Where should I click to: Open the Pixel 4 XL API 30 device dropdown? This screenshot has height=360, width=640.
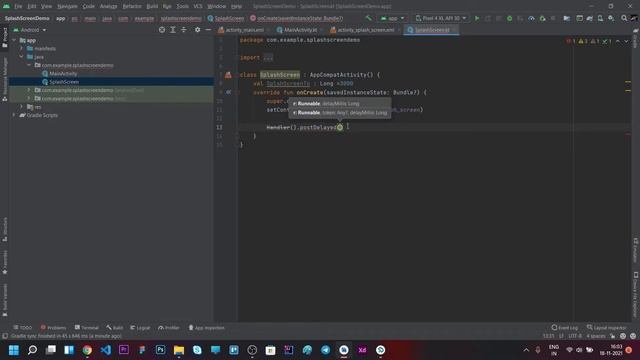pyautogui.click(x=441, y=18)
